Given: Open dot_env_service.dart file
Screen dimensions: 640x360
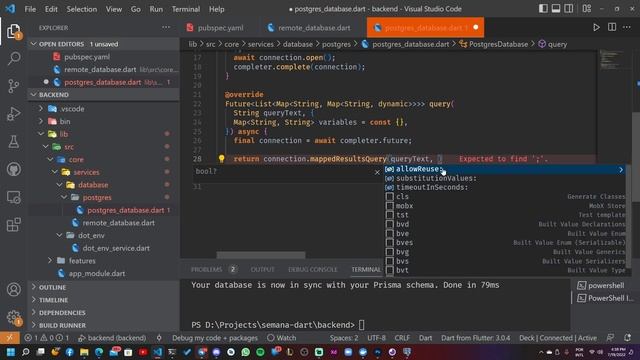Looking at the screenshot, I should coord(116,248).
